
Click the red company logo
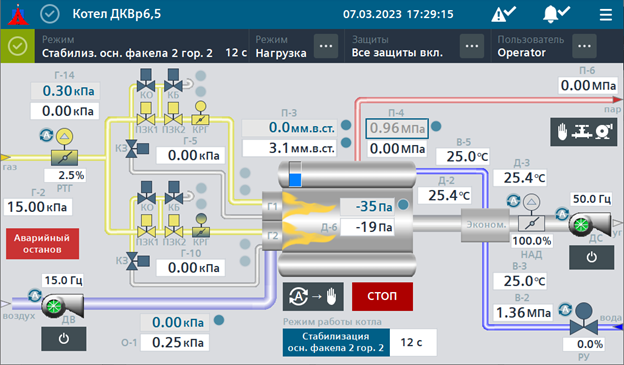pyautogui.click(x=18, y=14)
